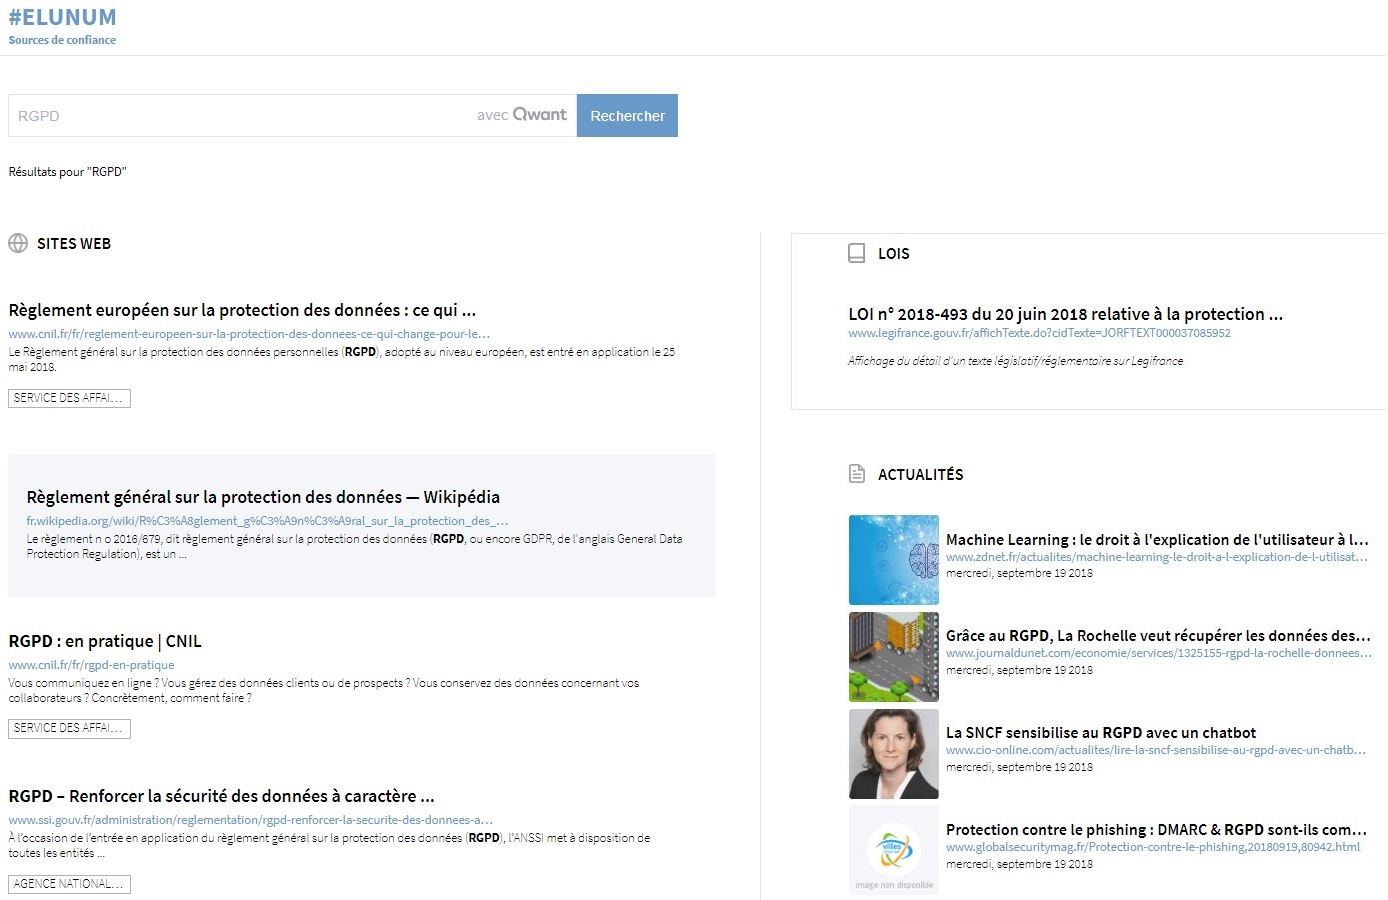1388x900 pixels.
Task: Open the ANSSI 'Renforcer la sécurité' result
Action: [221, 796]
